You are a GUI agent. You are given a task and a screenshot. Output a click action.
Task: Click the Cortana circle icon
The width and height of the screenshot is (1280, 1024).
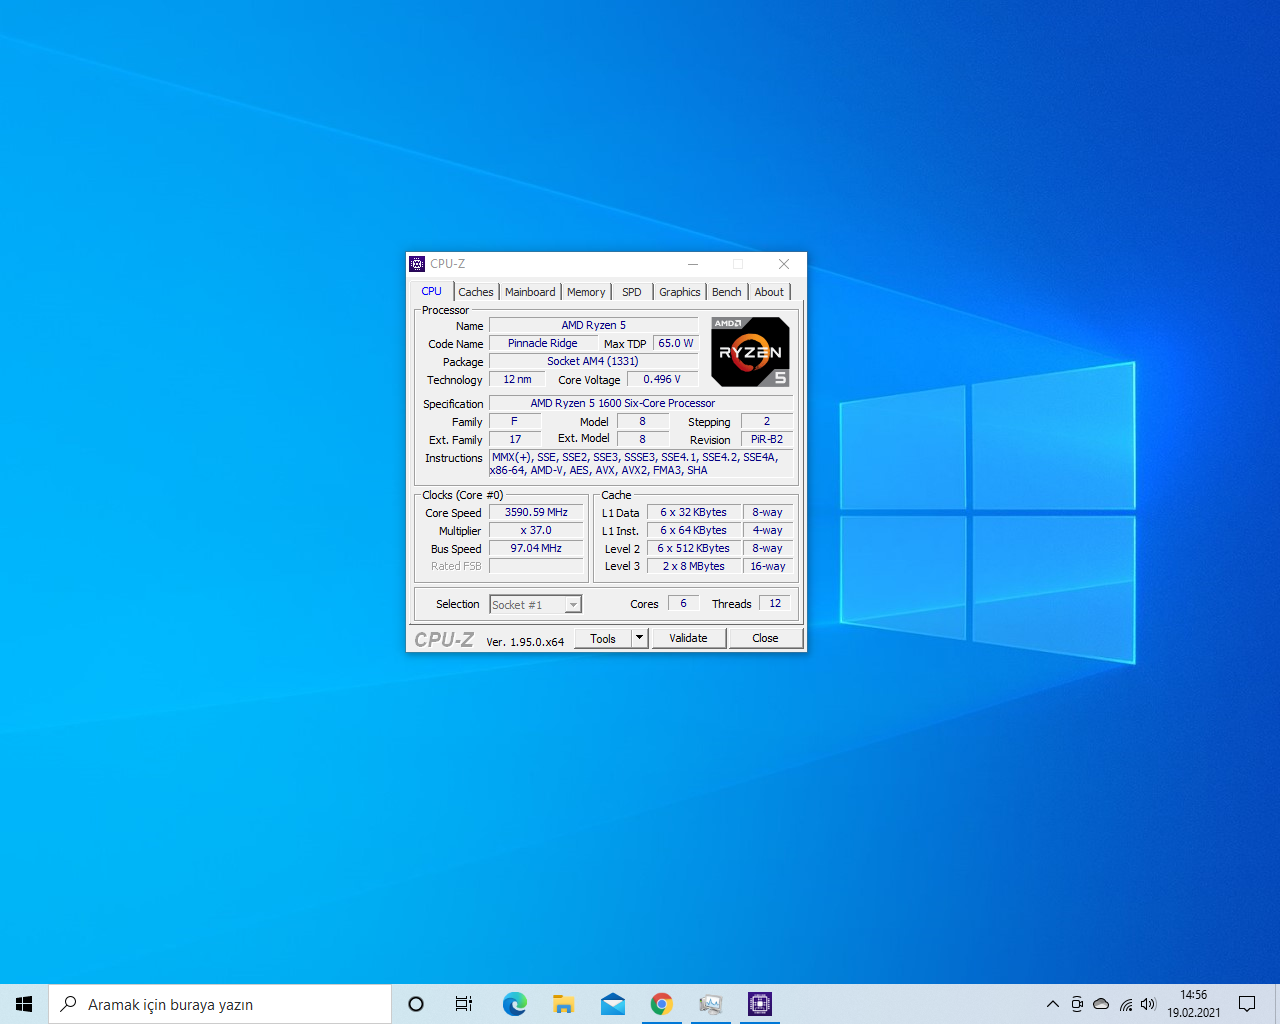point(416,1004)
